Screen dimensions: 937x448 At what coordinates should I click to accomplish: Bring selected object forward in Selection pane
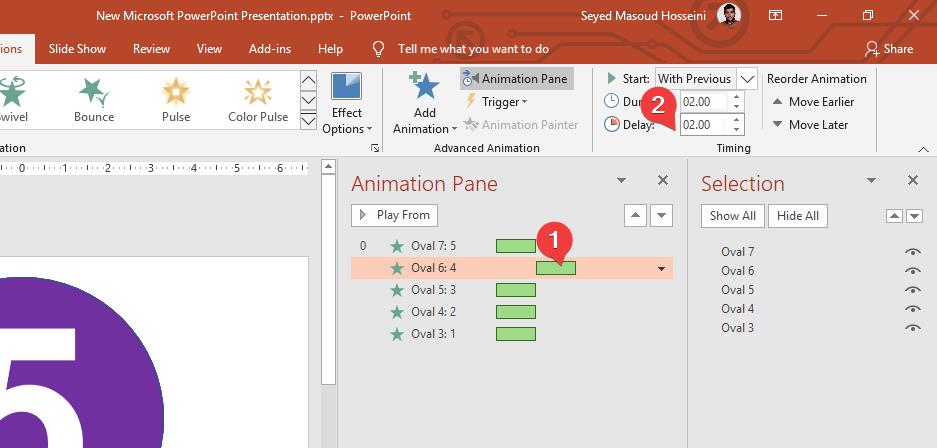pos(894,216)
